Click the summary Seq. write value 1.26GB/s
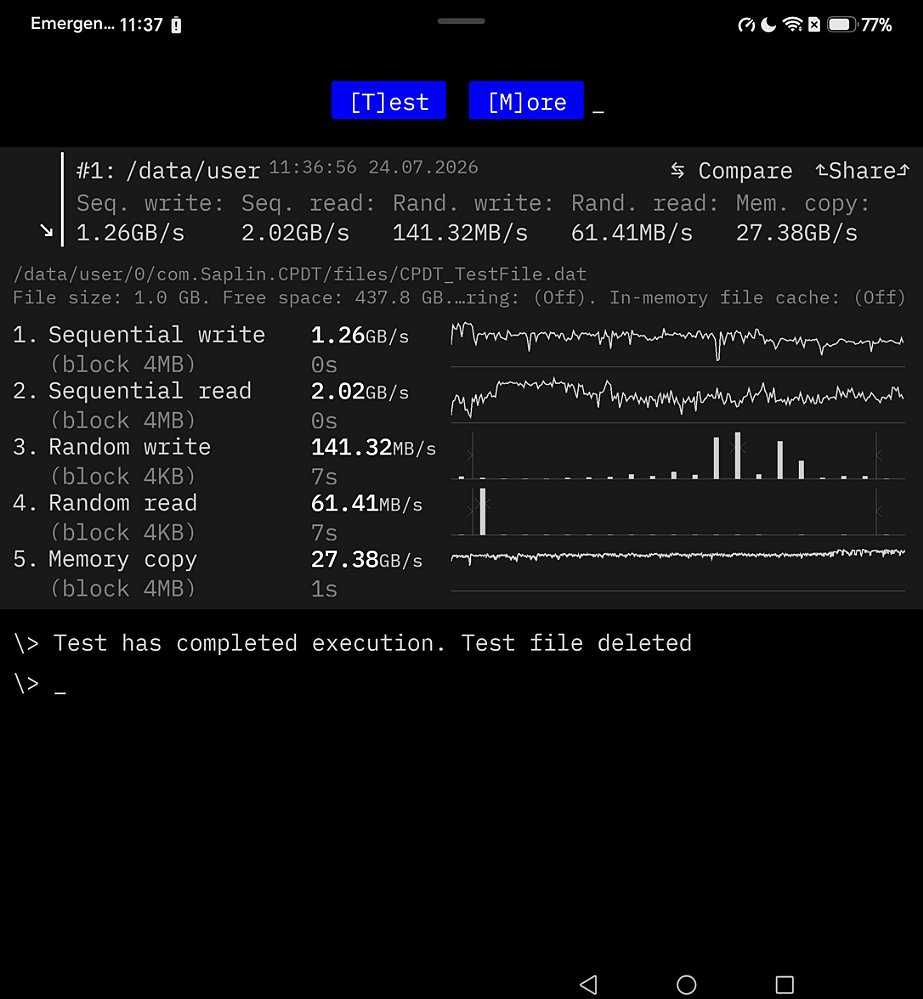The image size is (923, 999). point(131,233)
